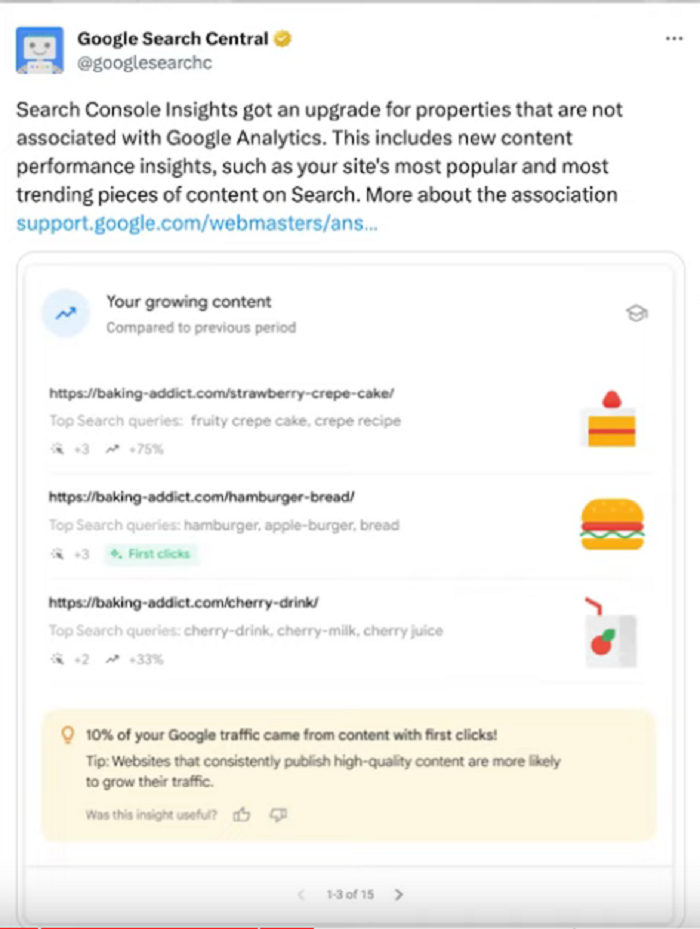
Task: Click the thumbs up feedback icon
Action: (x=241, y=815)
